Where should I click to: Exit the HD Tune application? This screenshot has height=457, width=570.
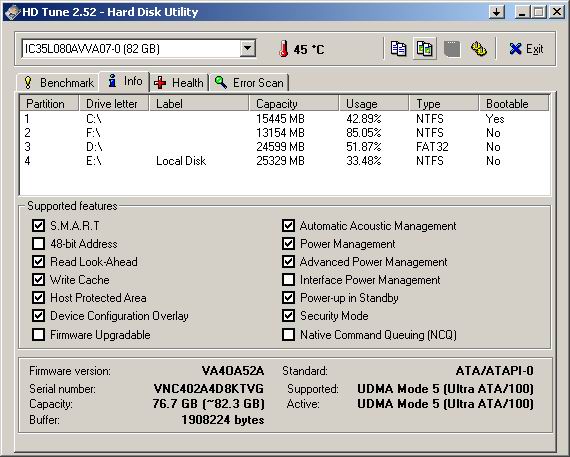tap(526, 49)
